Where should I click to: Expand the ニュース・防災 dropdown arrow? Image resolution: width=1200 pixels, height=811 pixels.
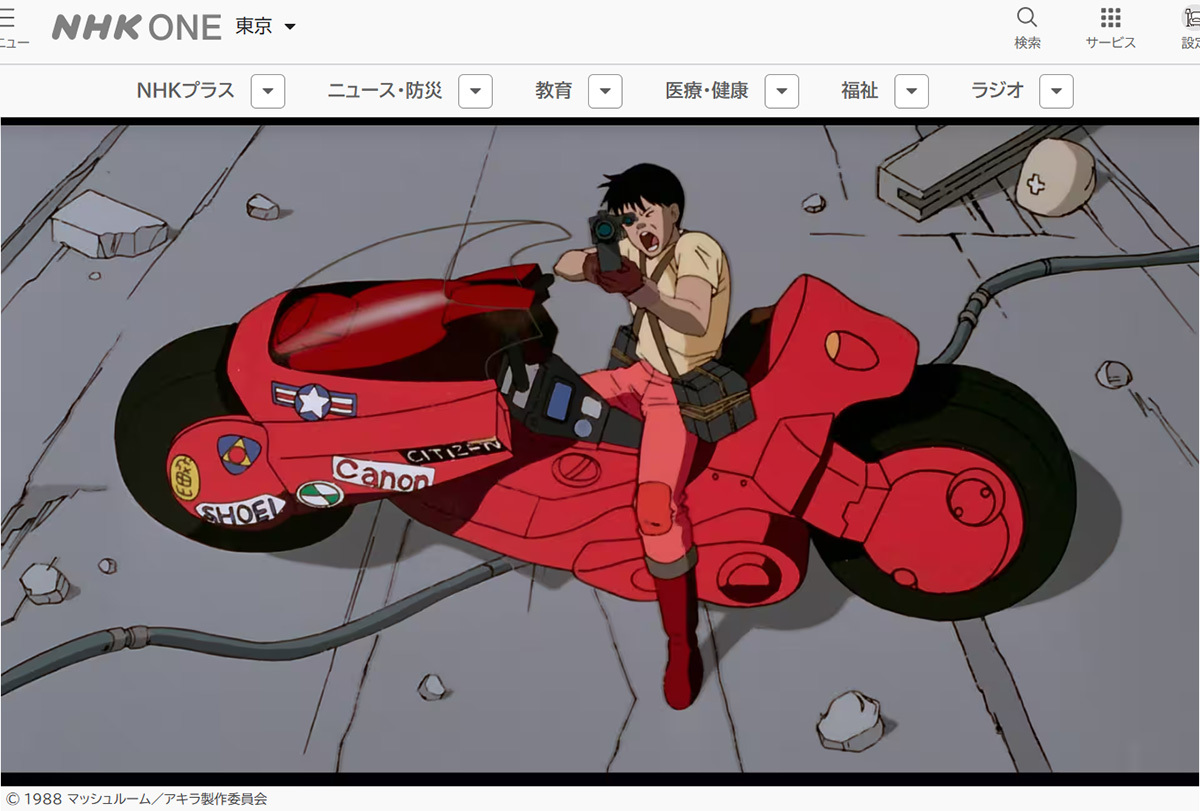click(x=475, y=91)
